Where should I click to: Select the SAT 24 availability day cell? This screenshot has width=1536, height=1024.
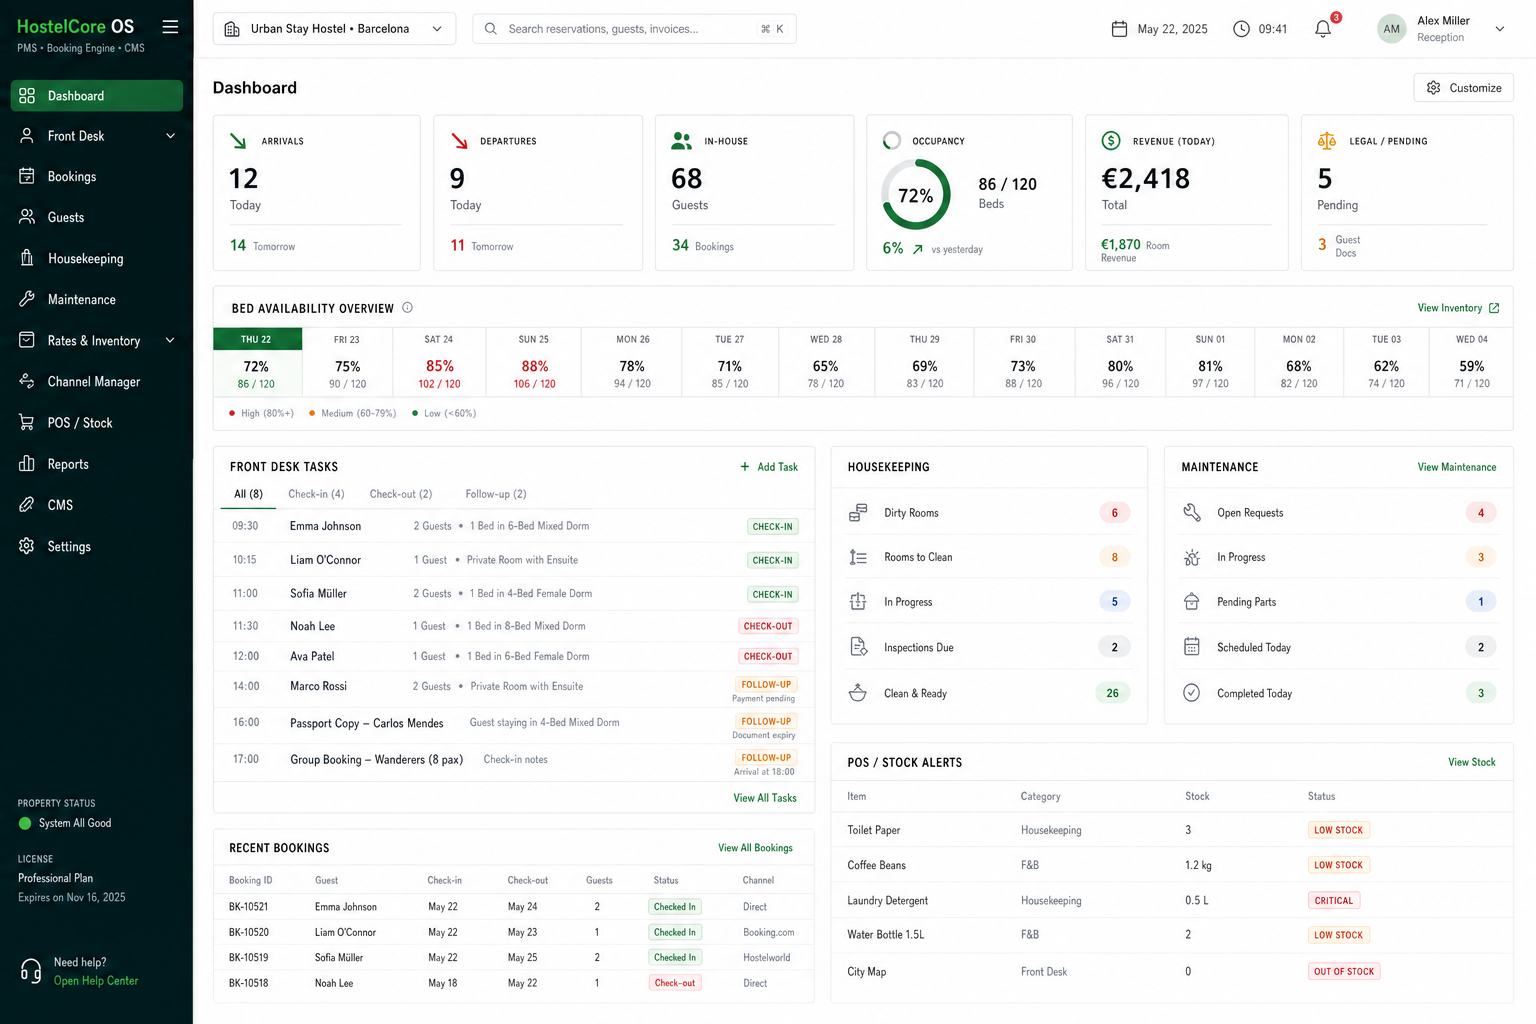tap(439, 361)
